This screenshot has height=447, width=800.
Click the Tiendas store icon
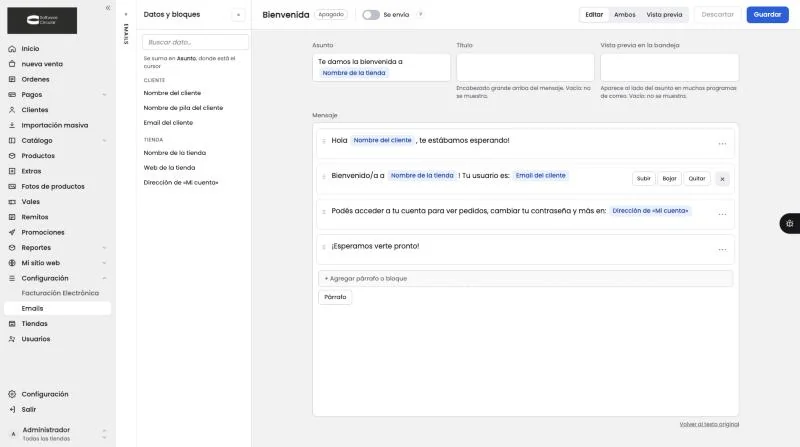click(12, 324)
